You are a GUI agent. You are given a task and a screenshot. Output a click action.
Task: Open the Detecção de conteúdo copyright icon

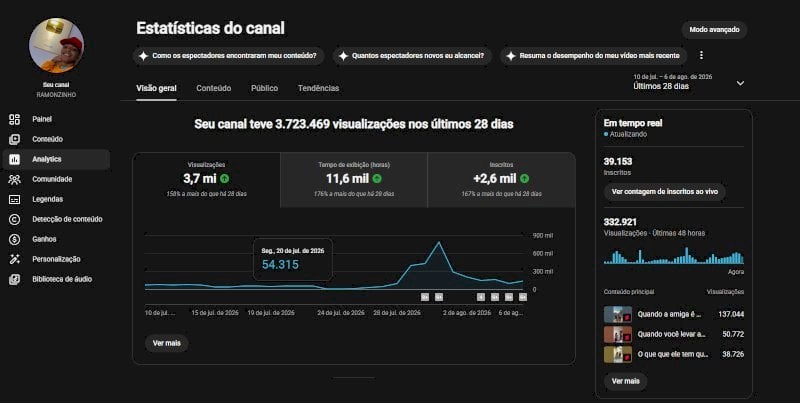click(14, 219)
